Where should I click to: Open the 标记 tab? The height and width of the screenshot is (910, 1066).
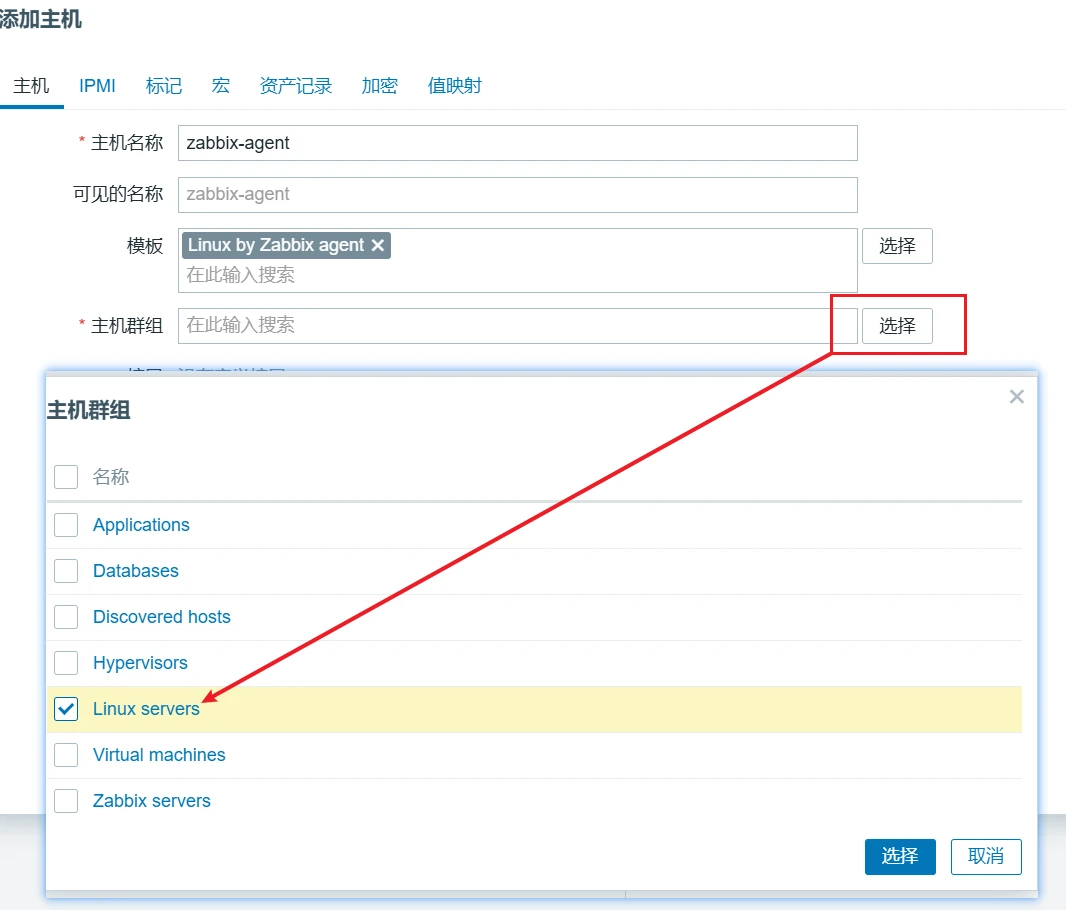164,86
